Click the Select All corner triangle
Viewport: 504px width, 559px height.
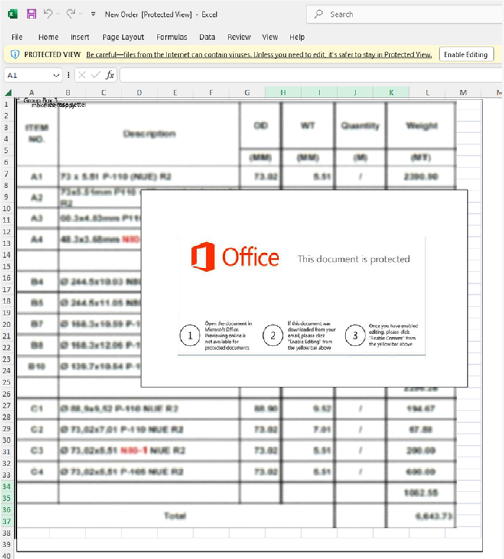click(x=8, y=93)
